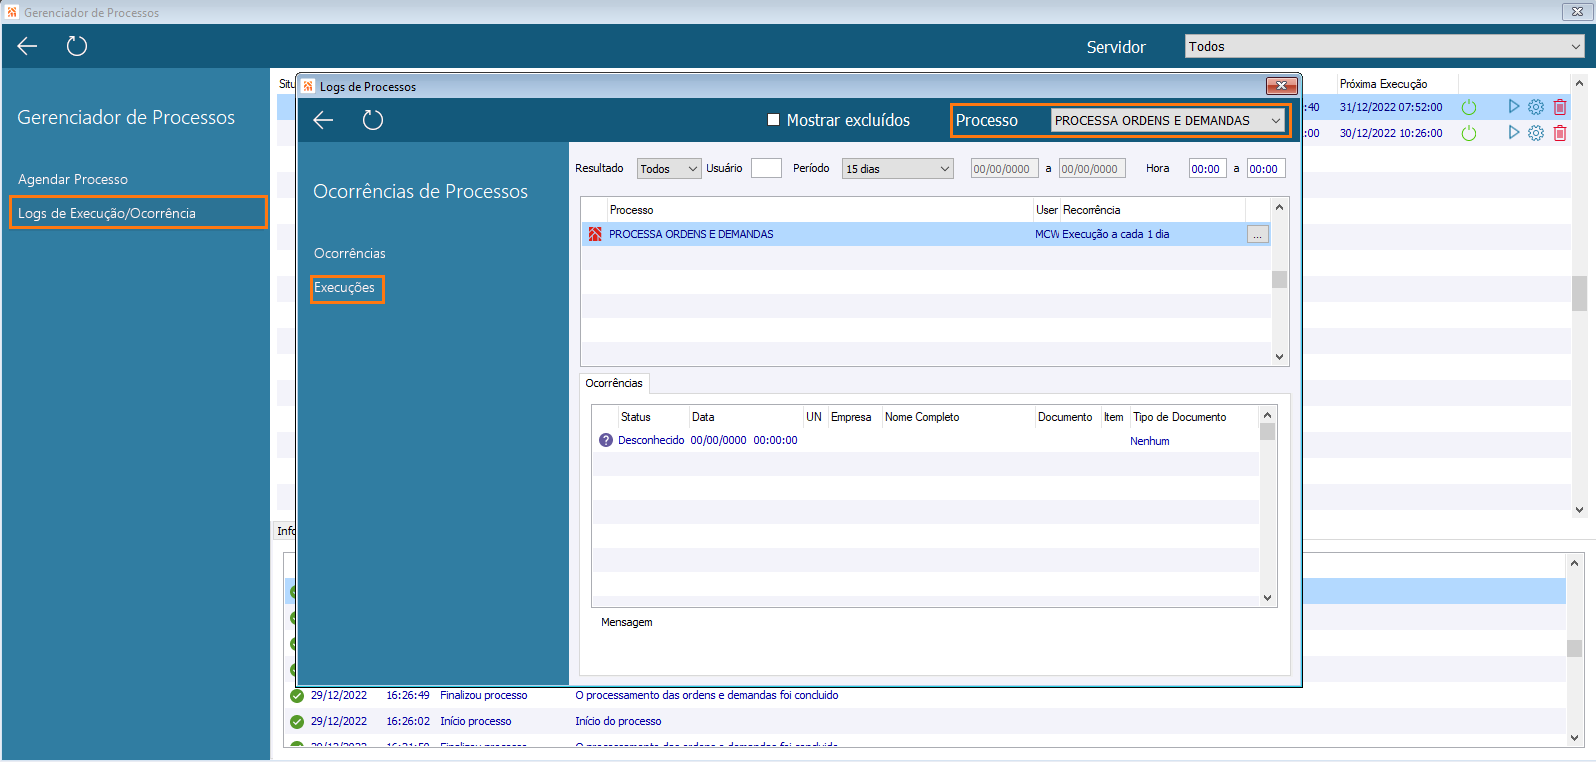Open the Resultado dropdown
1596x762 pixels.
(x=669, y=169)
